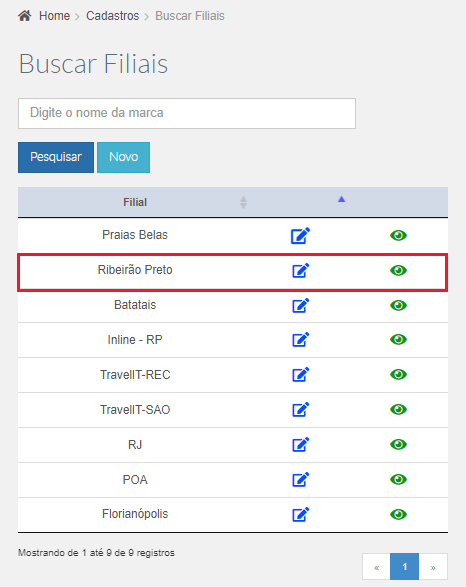
Task: Go to Home breadcrumb link
Action: (54, 16)
